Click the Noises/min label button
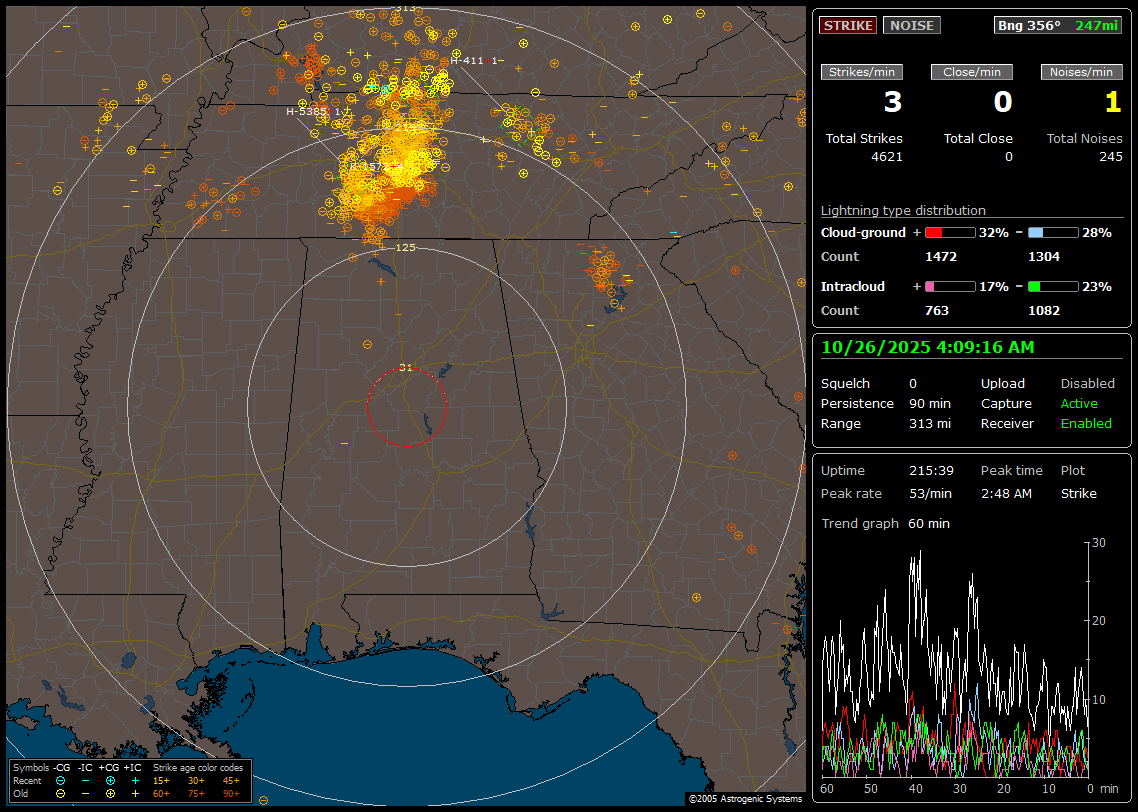The image size is (1138, 812). (x=1081, y=72)
